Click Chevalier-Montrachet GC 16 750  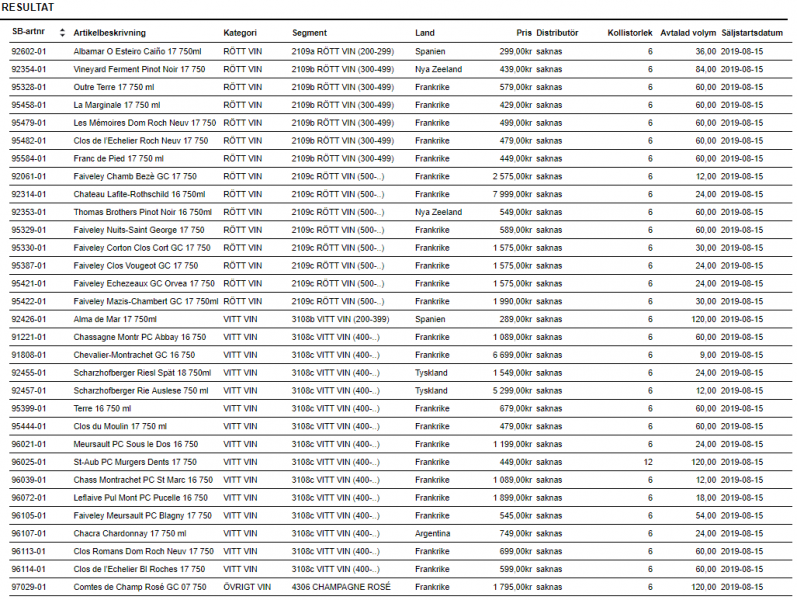(x=134, y=355)
